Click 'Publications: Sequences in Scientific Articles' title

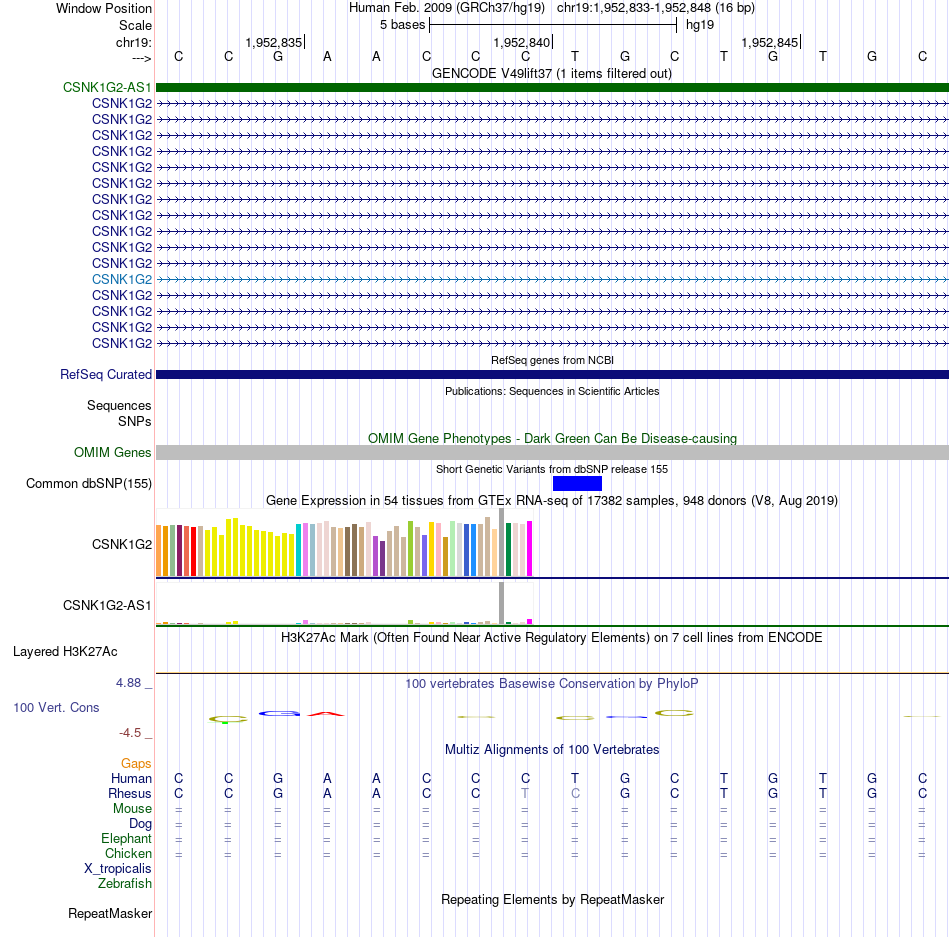[x=552, y=391]
